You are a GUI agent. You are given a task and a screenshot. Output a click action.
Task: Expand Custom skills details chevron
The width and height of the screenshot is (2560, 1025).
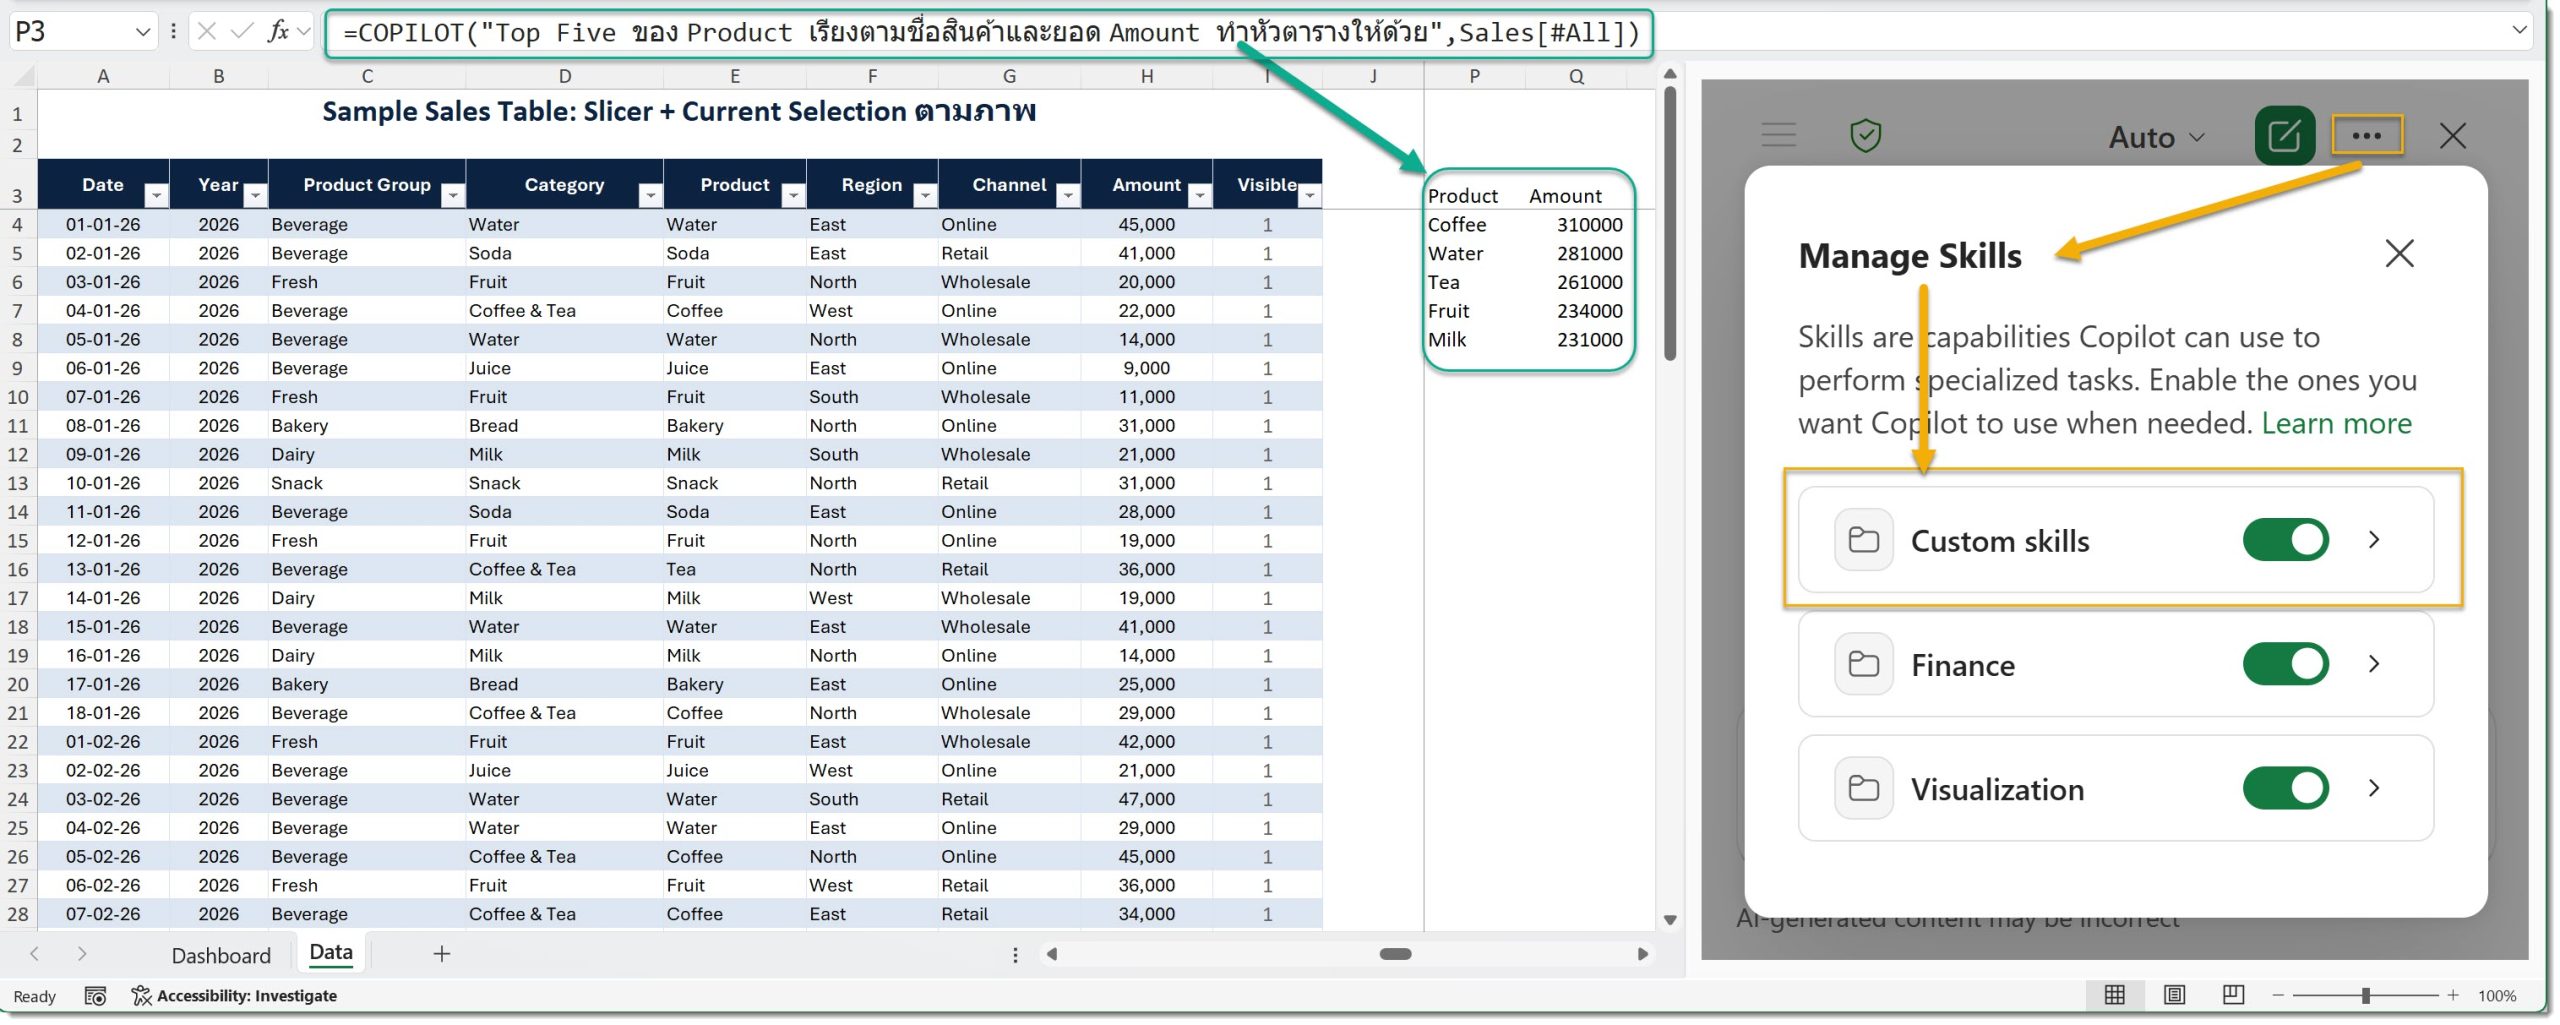click(2374, 540)
